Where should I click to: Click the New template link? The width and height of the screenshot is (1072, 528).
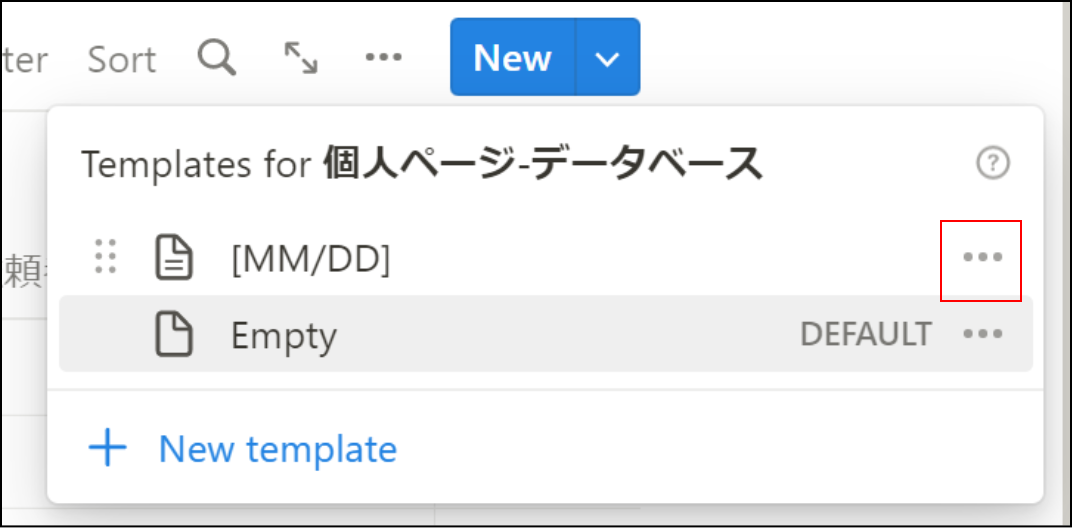(278, 449)
